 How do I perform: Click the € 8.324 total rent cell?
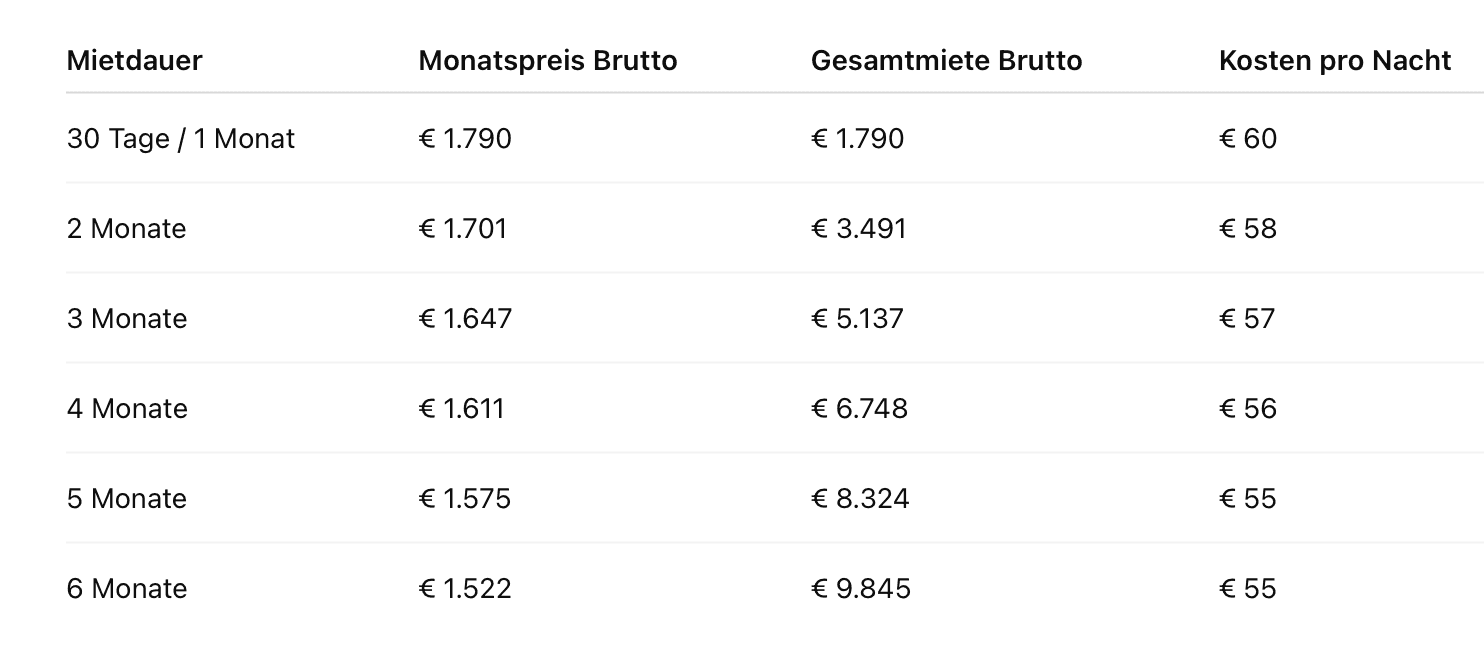[x=860, y=499]
